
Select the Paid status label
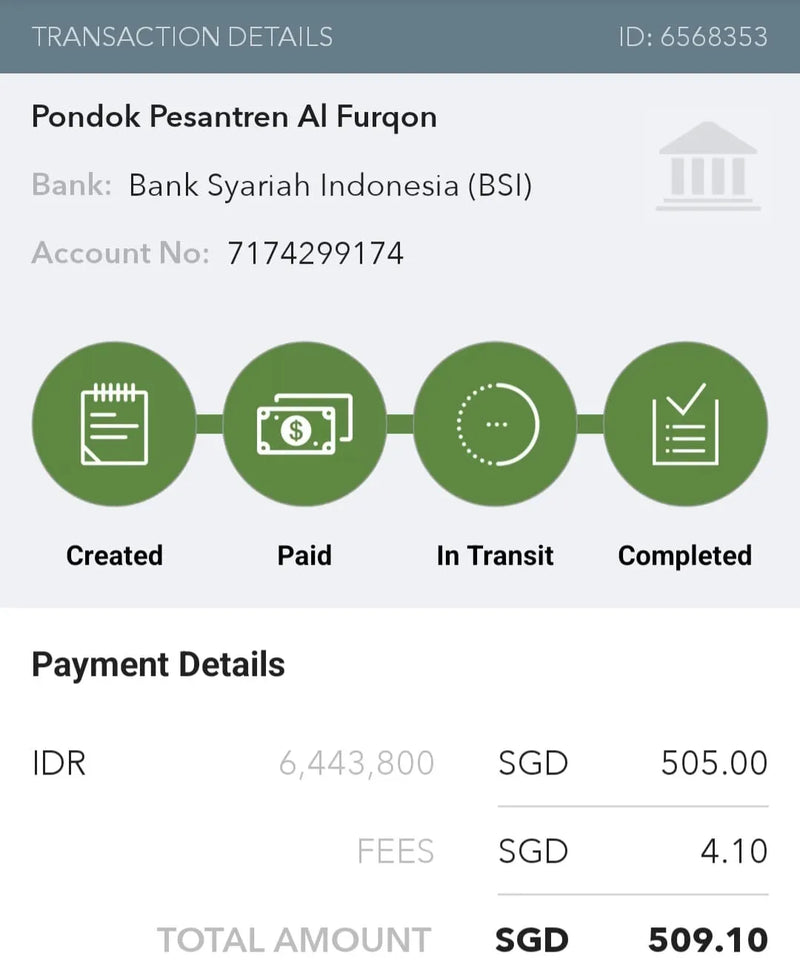point(304,555)
